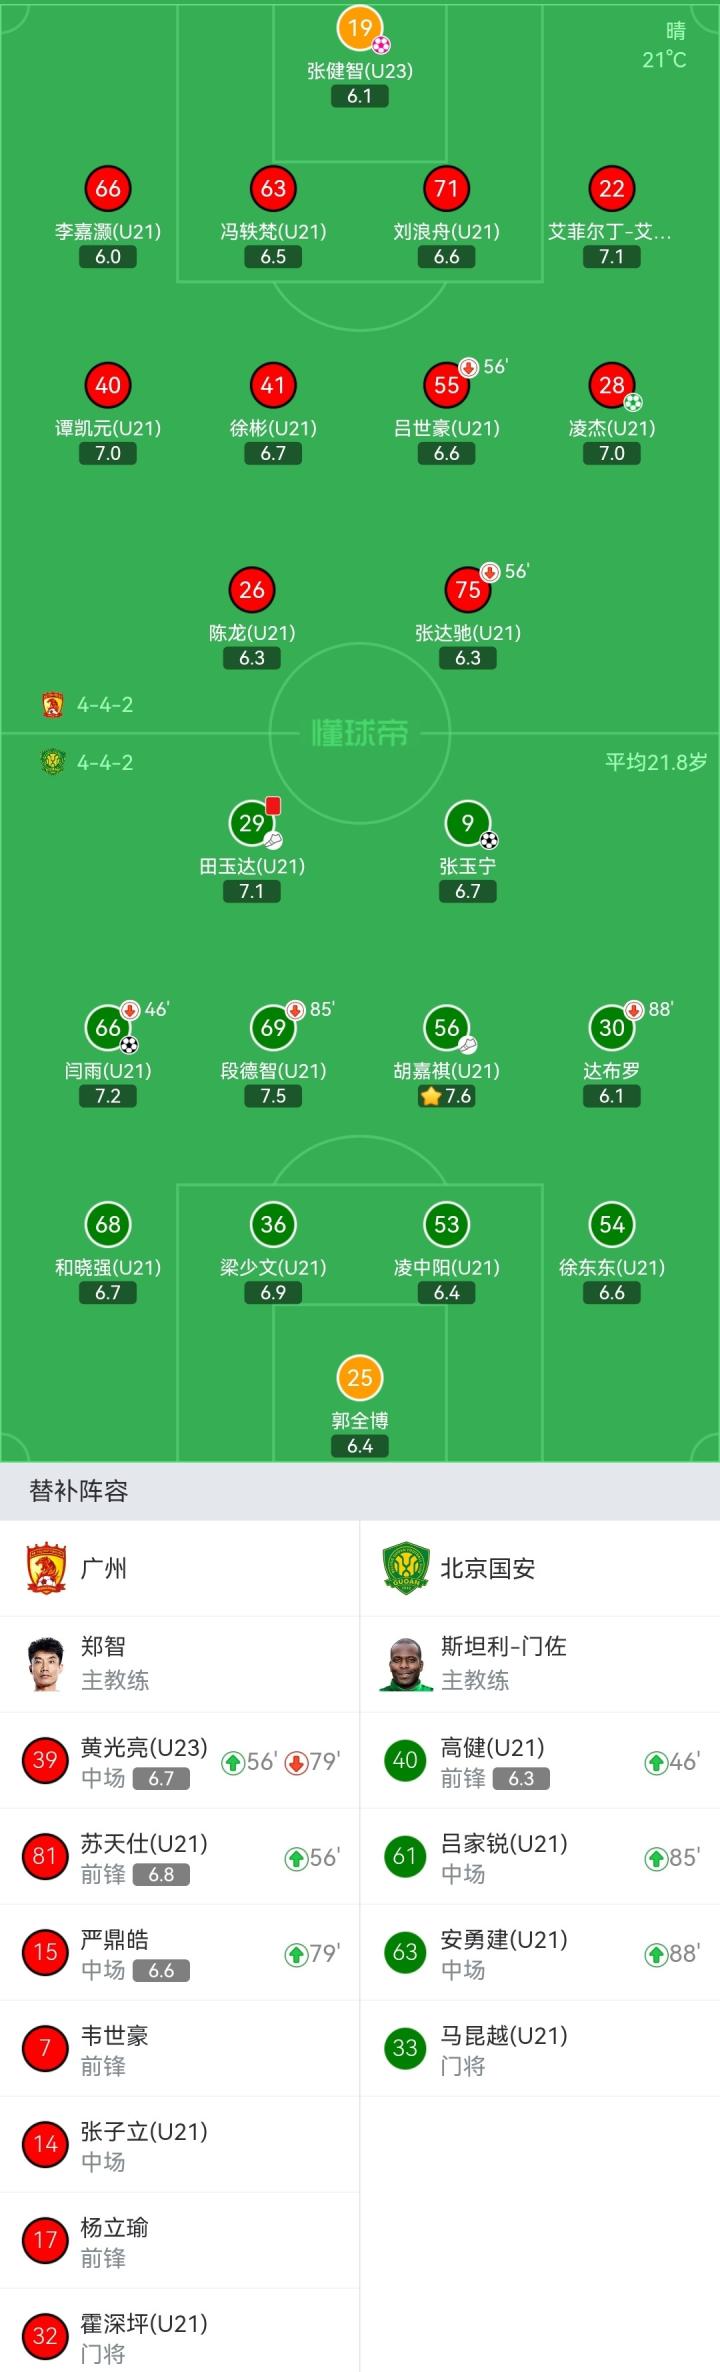Open coach 郑智 profile photo
This screenshot has width=720, height=2372.
tap(46, 1664)
